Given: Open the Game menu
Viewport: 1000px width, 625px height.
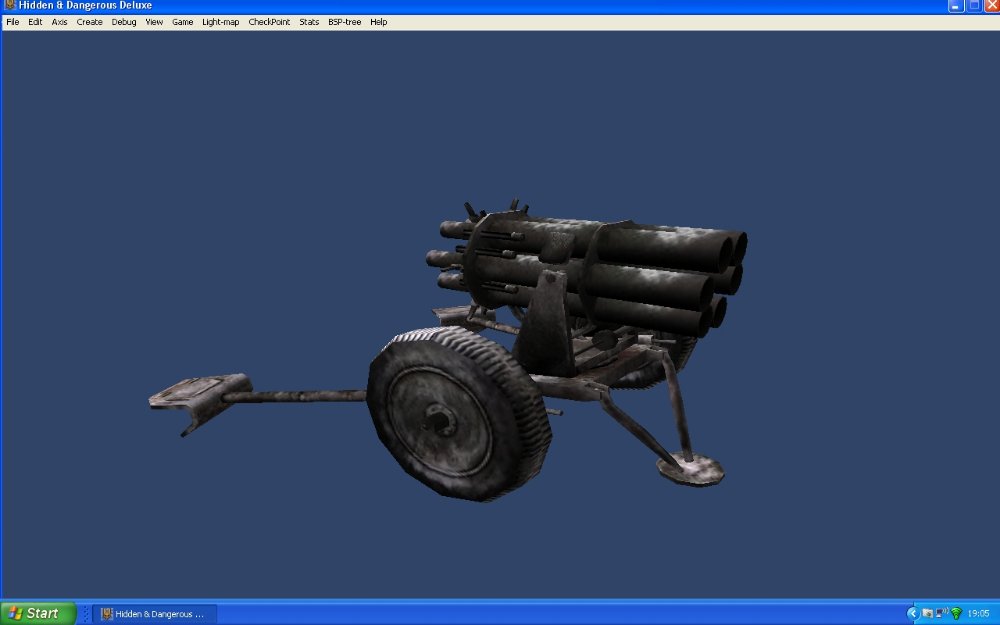Looking at the screenshot, I should coord(182,22).
